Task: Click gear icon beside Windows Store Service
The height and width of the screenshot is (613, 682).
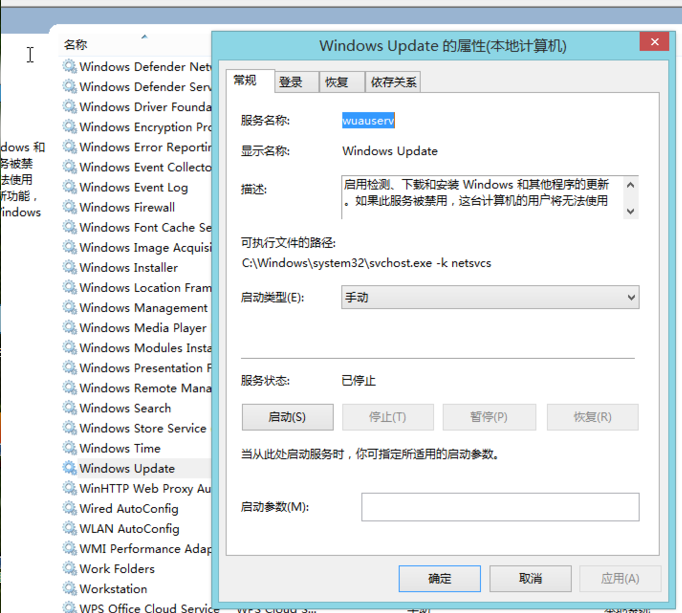Action: (69, 428)
